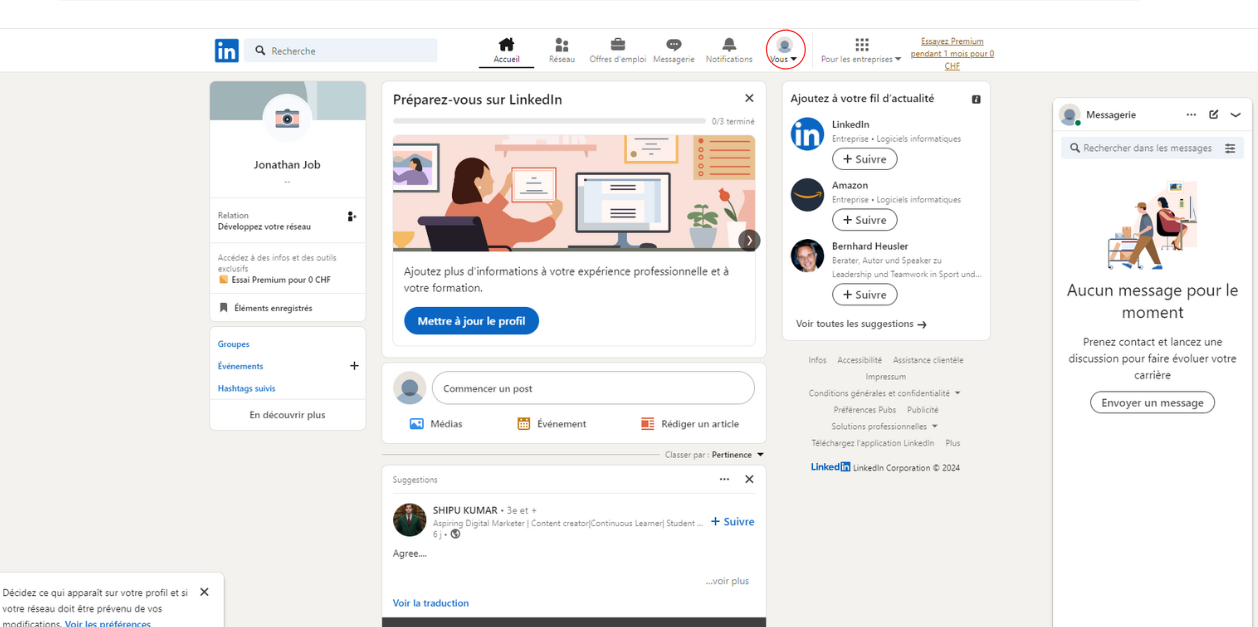The width and height of the screenshot is (1258, 627).
Task: Expand Pour les entreprises menu
Action: click(861, 50)
